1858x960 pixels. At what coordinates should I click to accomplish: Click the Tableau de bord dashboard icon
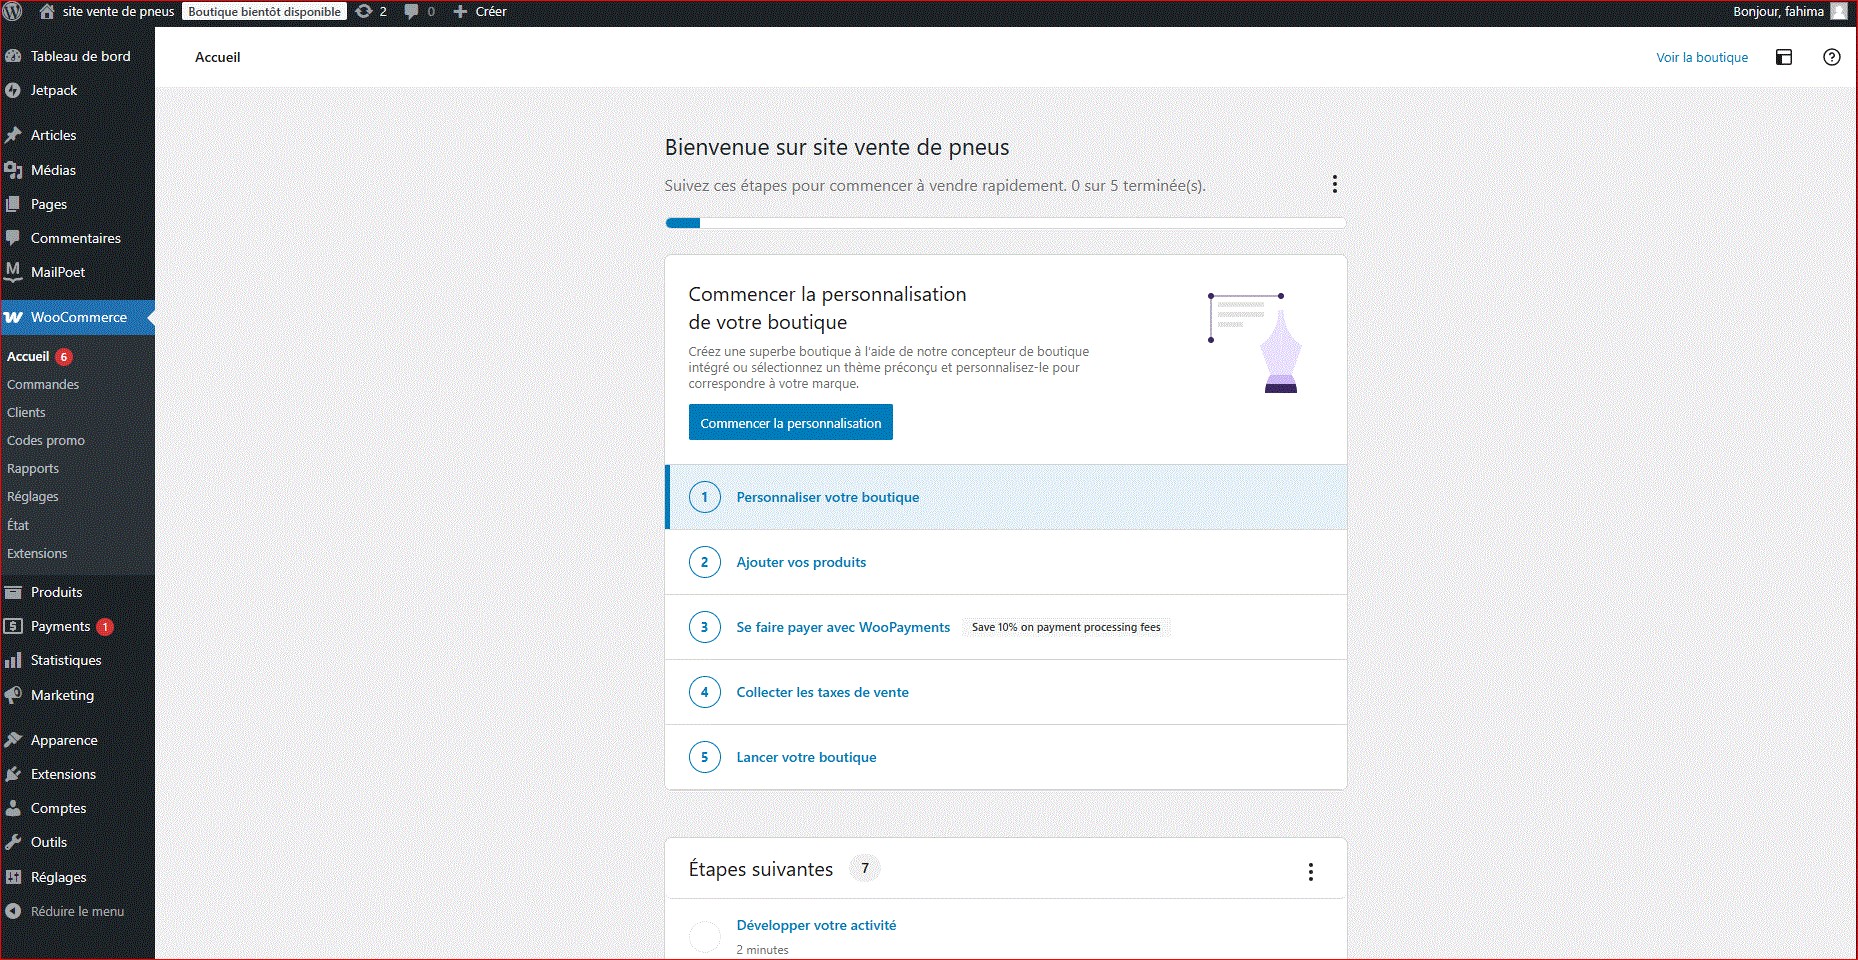[x=13, y=56]
